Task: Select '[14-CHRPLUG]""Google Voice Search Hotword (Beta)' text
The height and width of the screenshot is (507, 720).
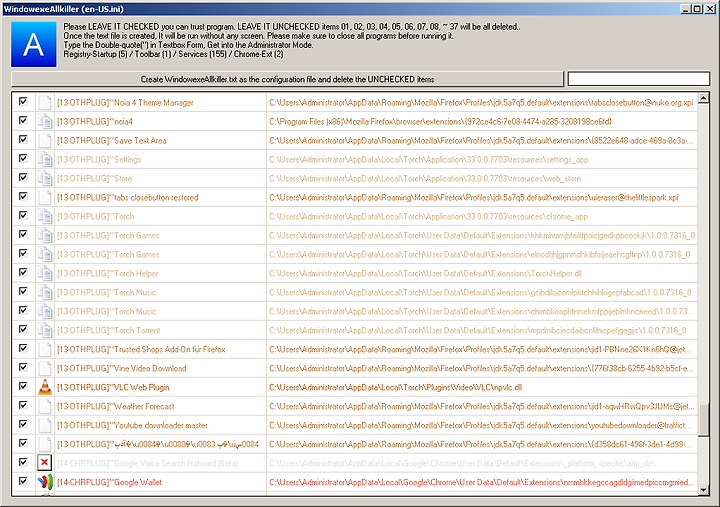Action: pos(147,463)
